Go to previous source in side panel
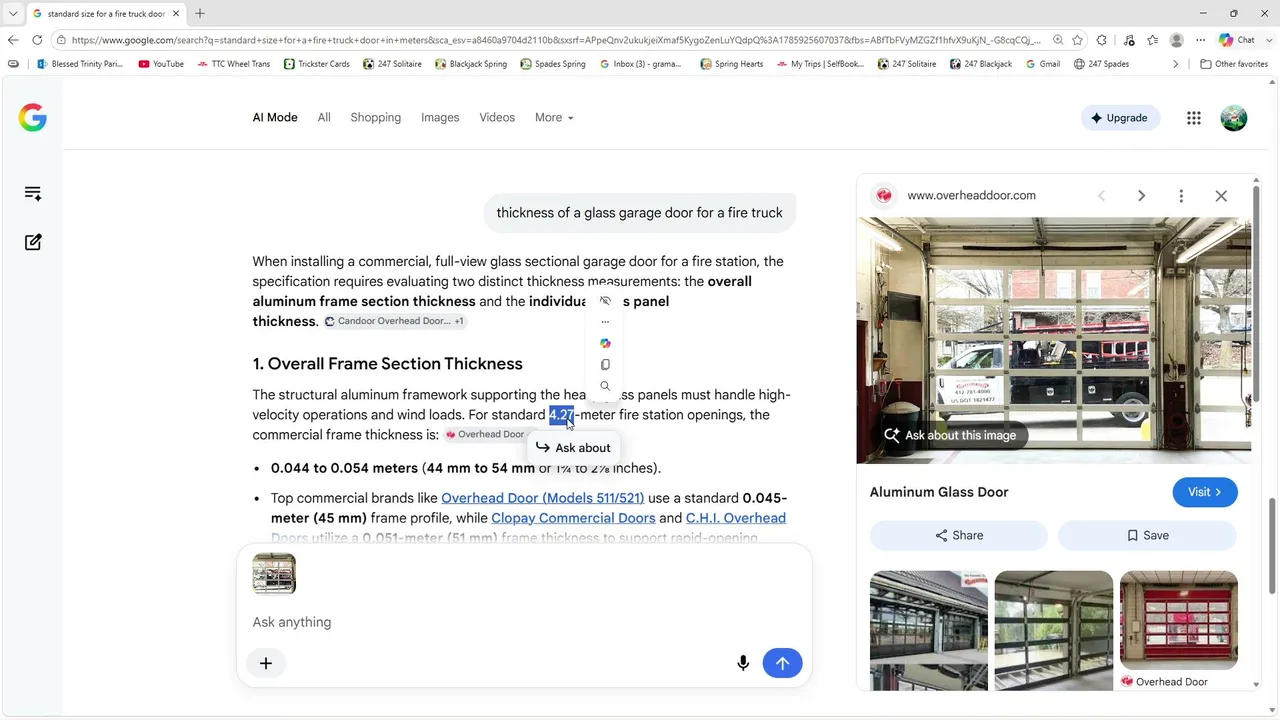This screenshot has height=720, width=1280. (1101, 196)
